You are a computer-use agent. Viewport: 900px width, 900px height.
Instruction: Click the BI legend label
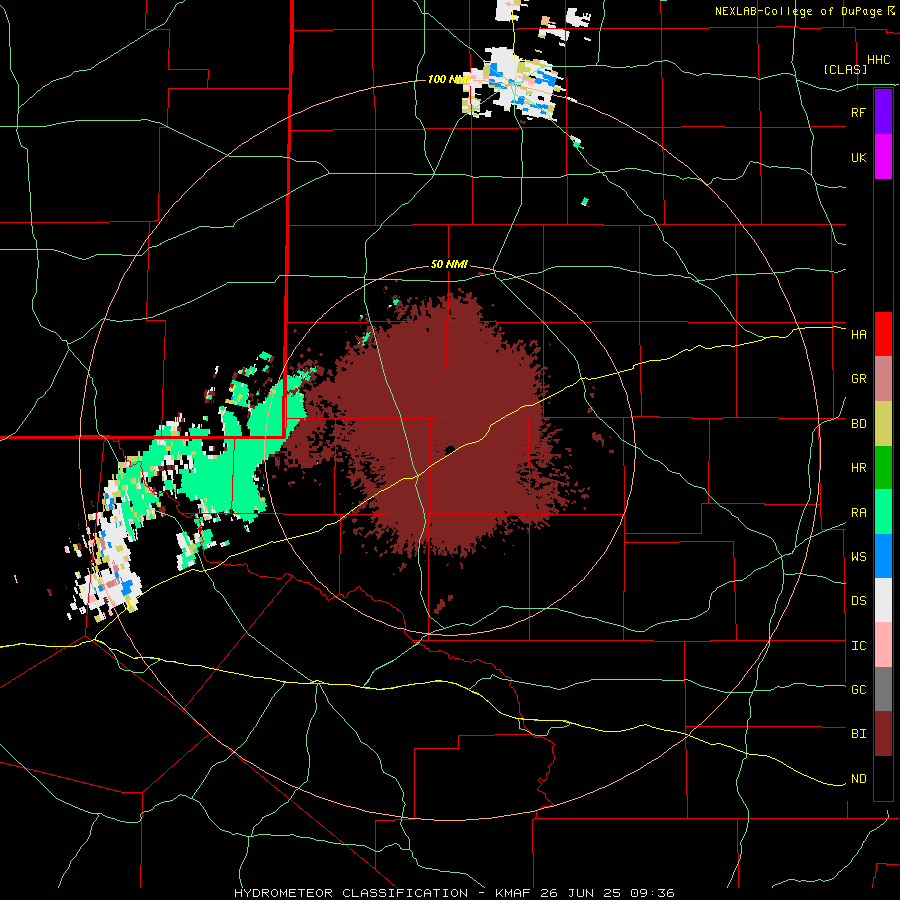tap(858, 734)
